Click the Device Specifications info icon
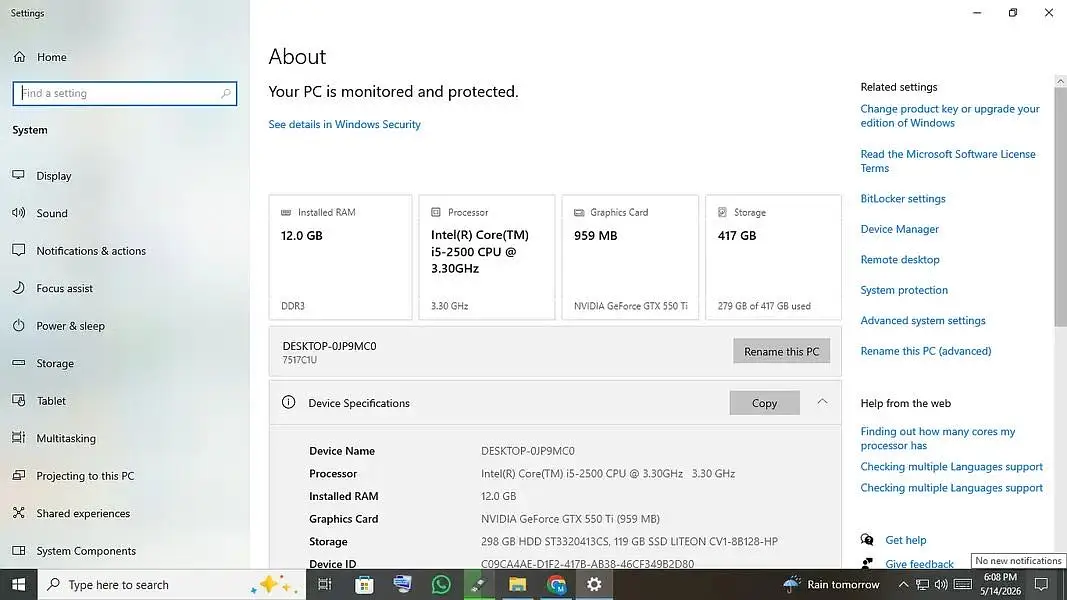Viewport: 1067px width, 600px height. (289, 402)
